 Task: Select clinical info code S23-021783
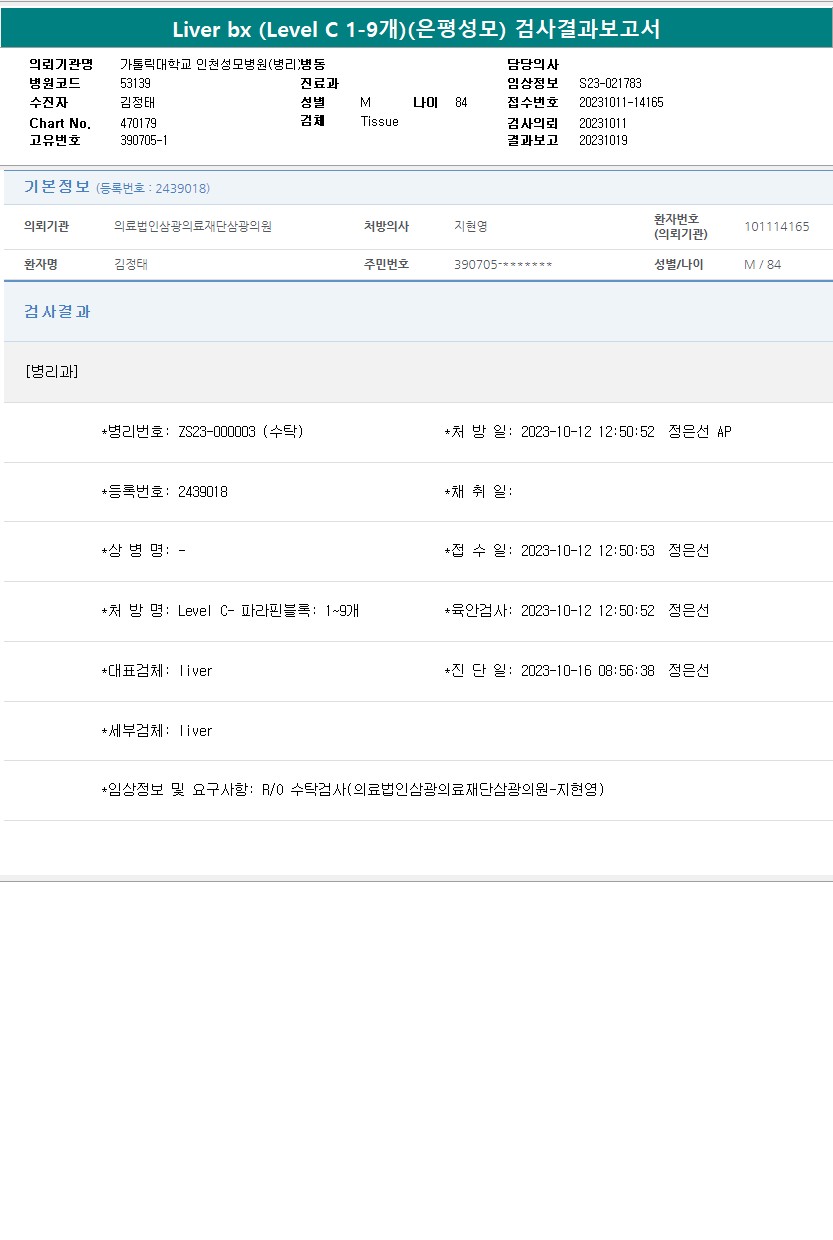pyautogui.click(x=610, y=83)
